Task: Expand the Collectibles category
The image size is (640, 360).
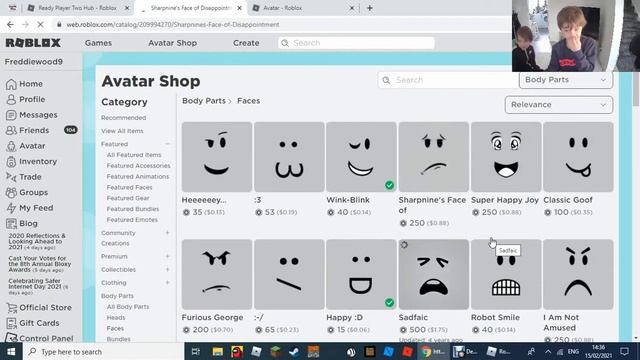Action: (x=167, y=269)
